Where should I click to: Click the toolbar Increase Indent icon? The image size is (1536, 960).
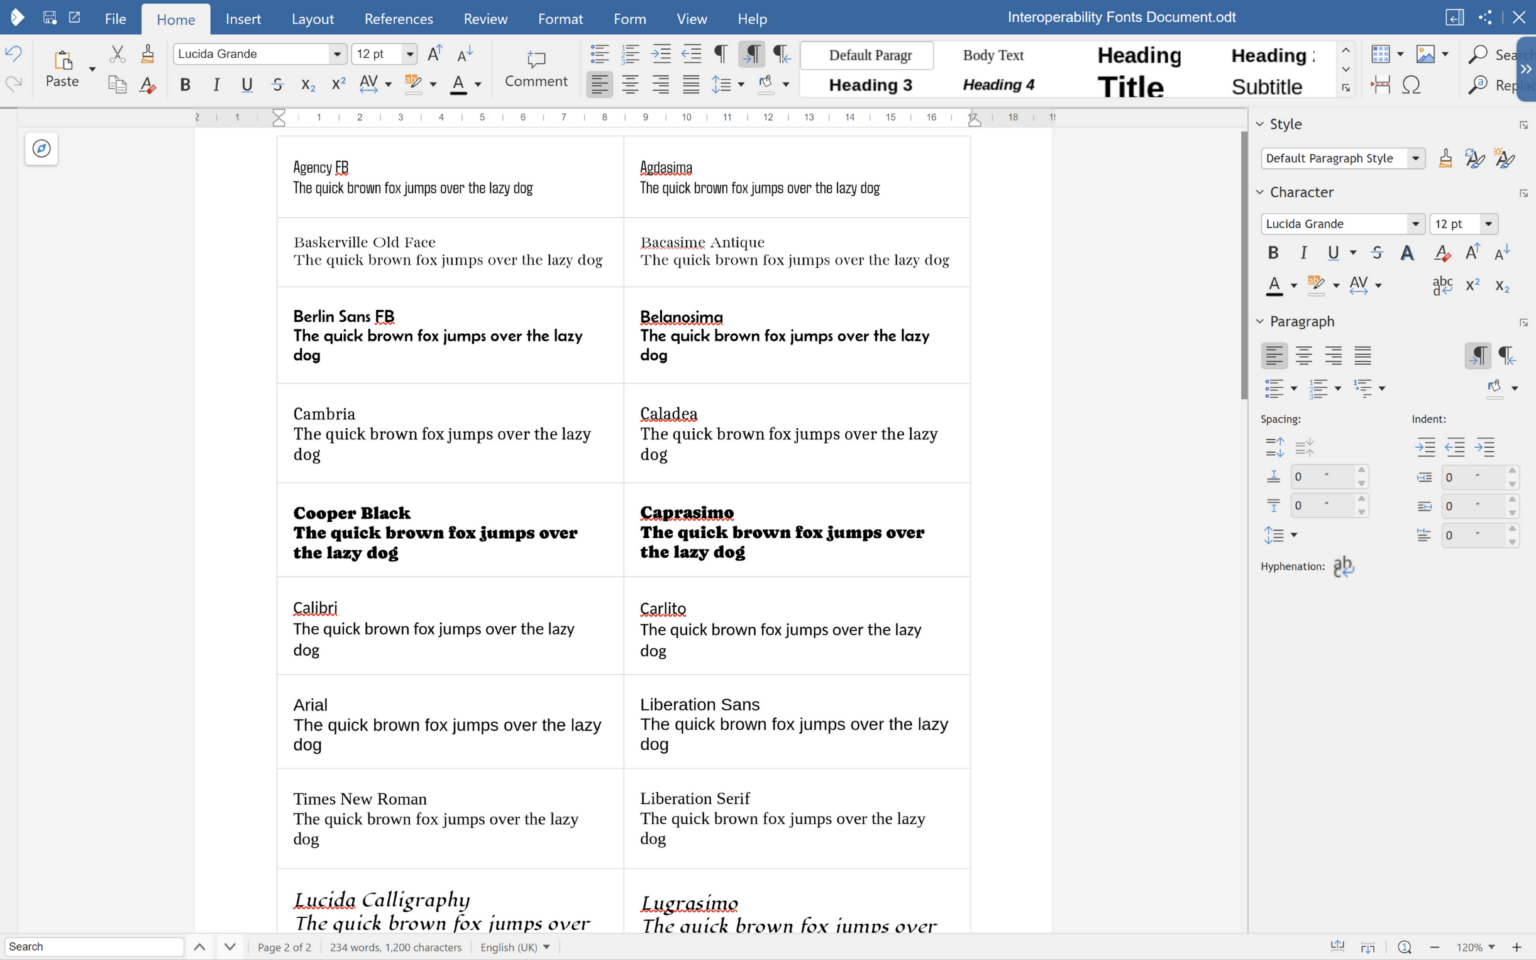661,54
